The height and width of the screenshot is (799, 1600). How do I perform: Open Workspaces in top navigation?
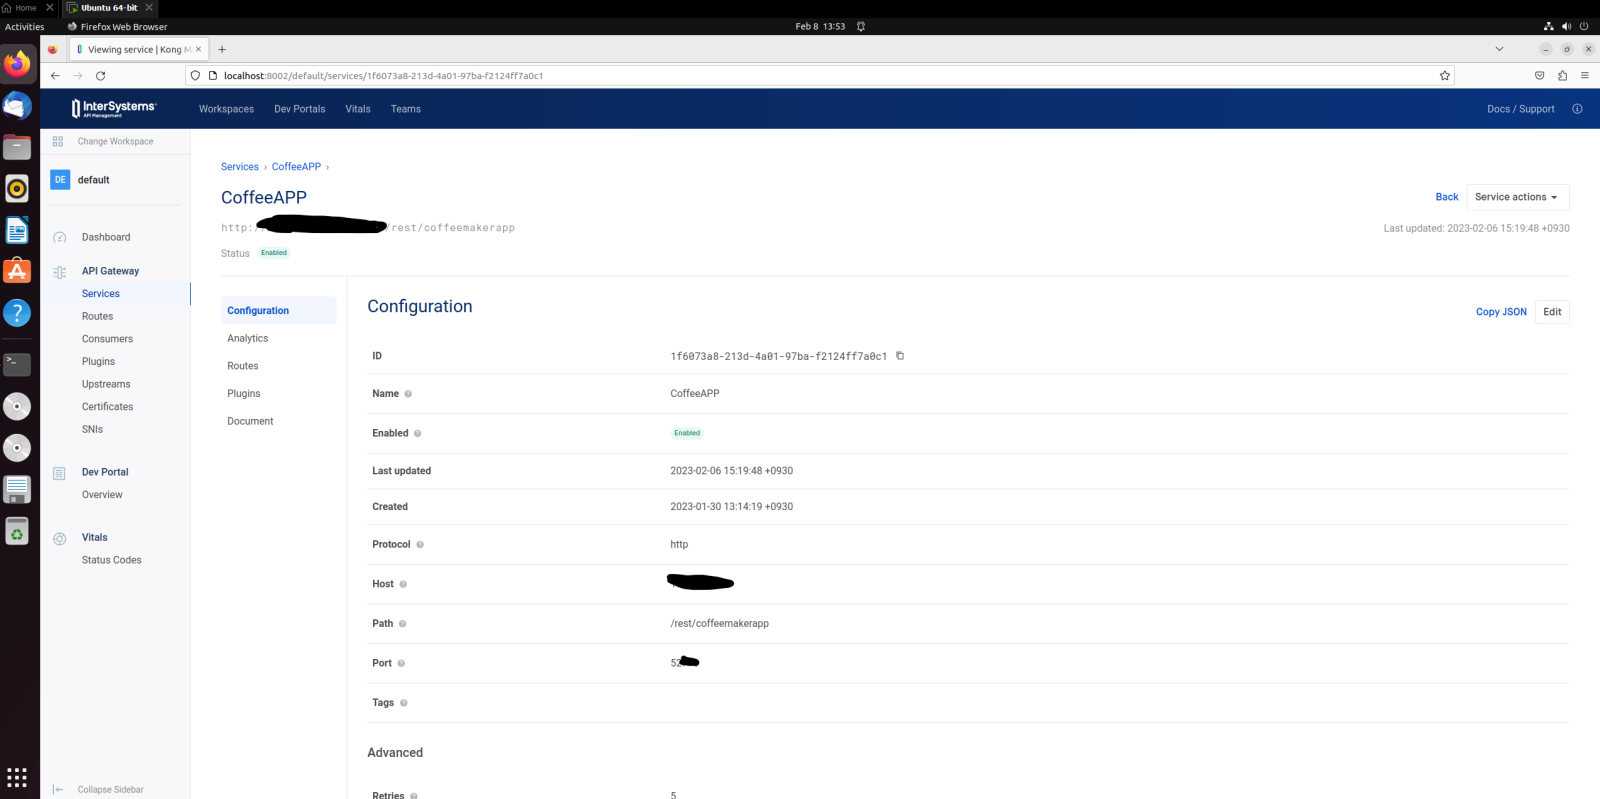click(x=226, y=109)
